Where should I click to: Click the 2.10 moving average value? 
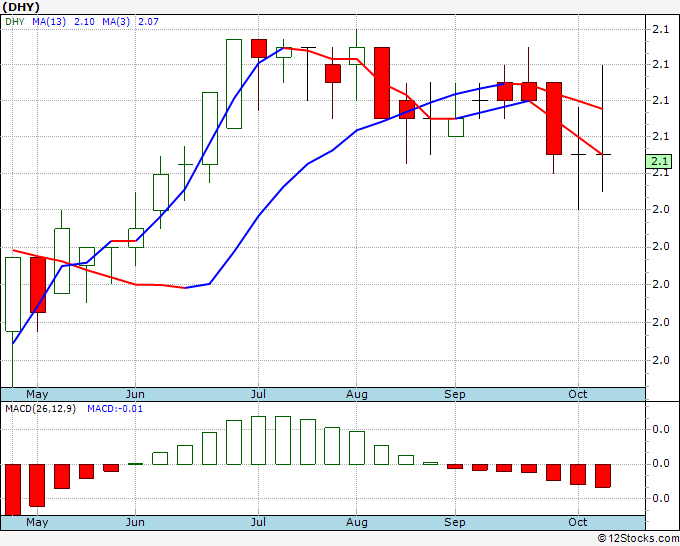coord(84,21)
